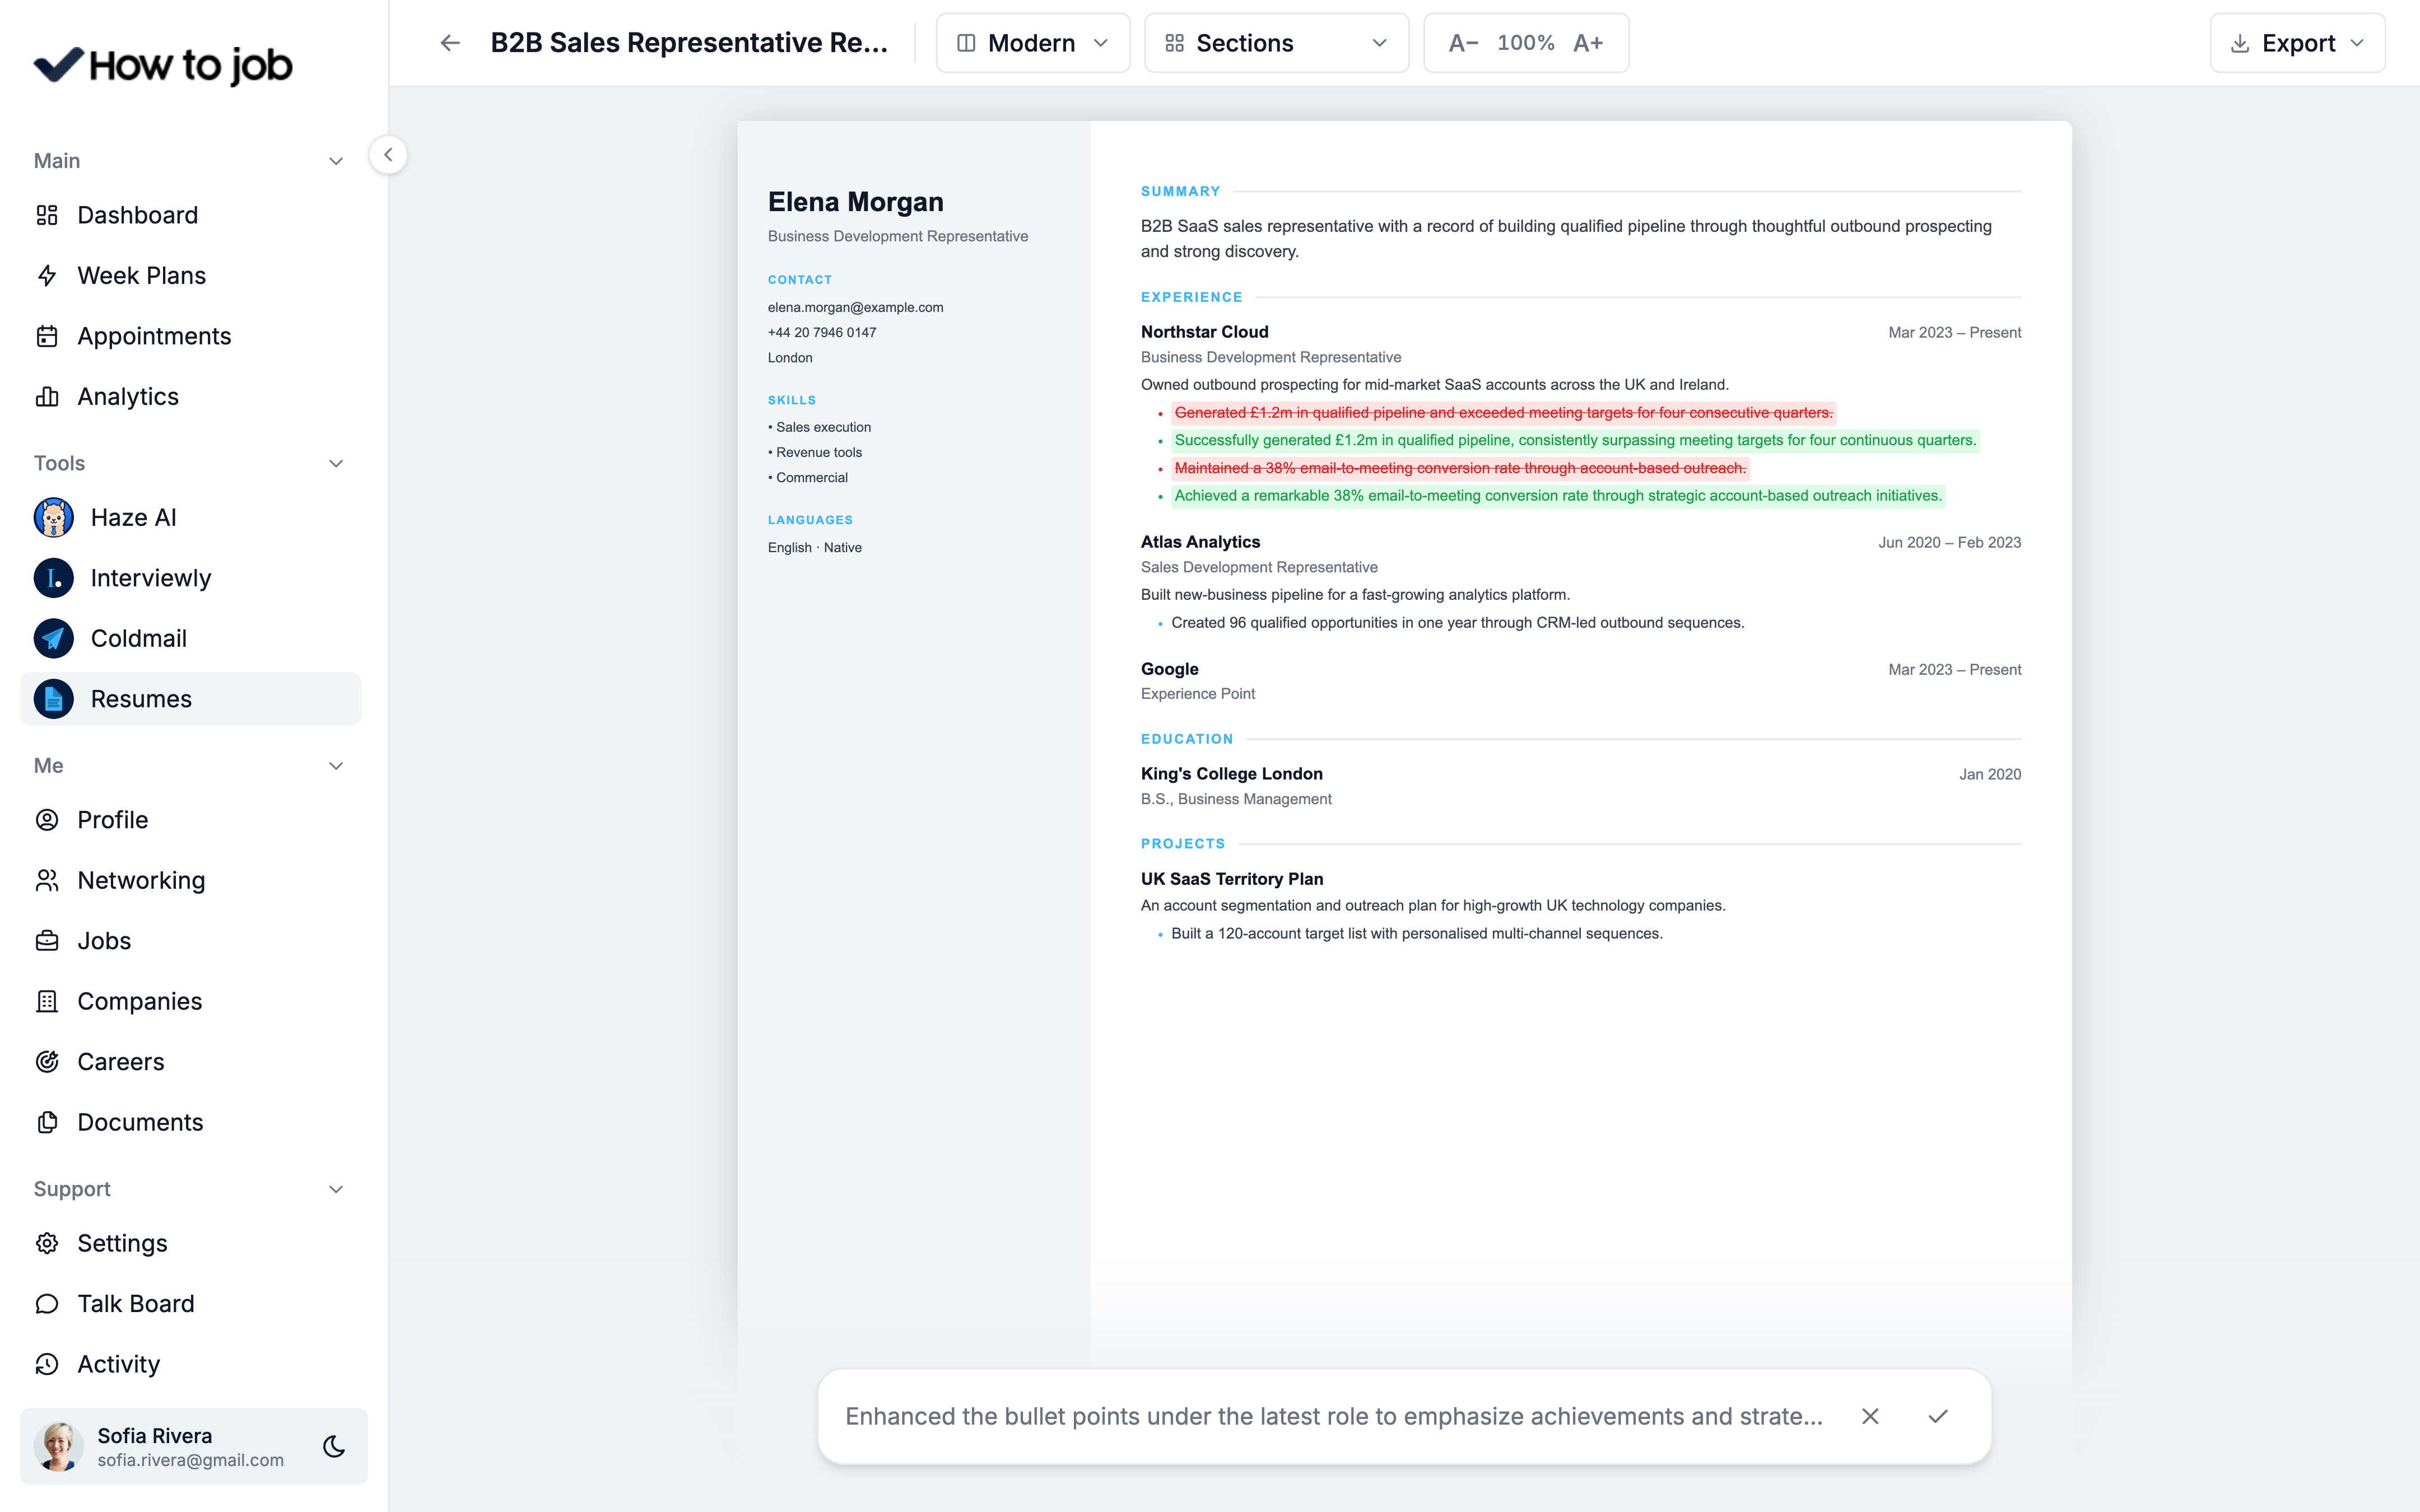Decrease font size with A−

1463,43
